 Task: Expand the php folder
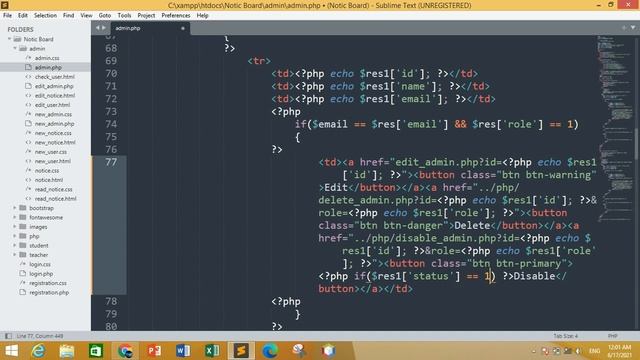pos(15,236)
